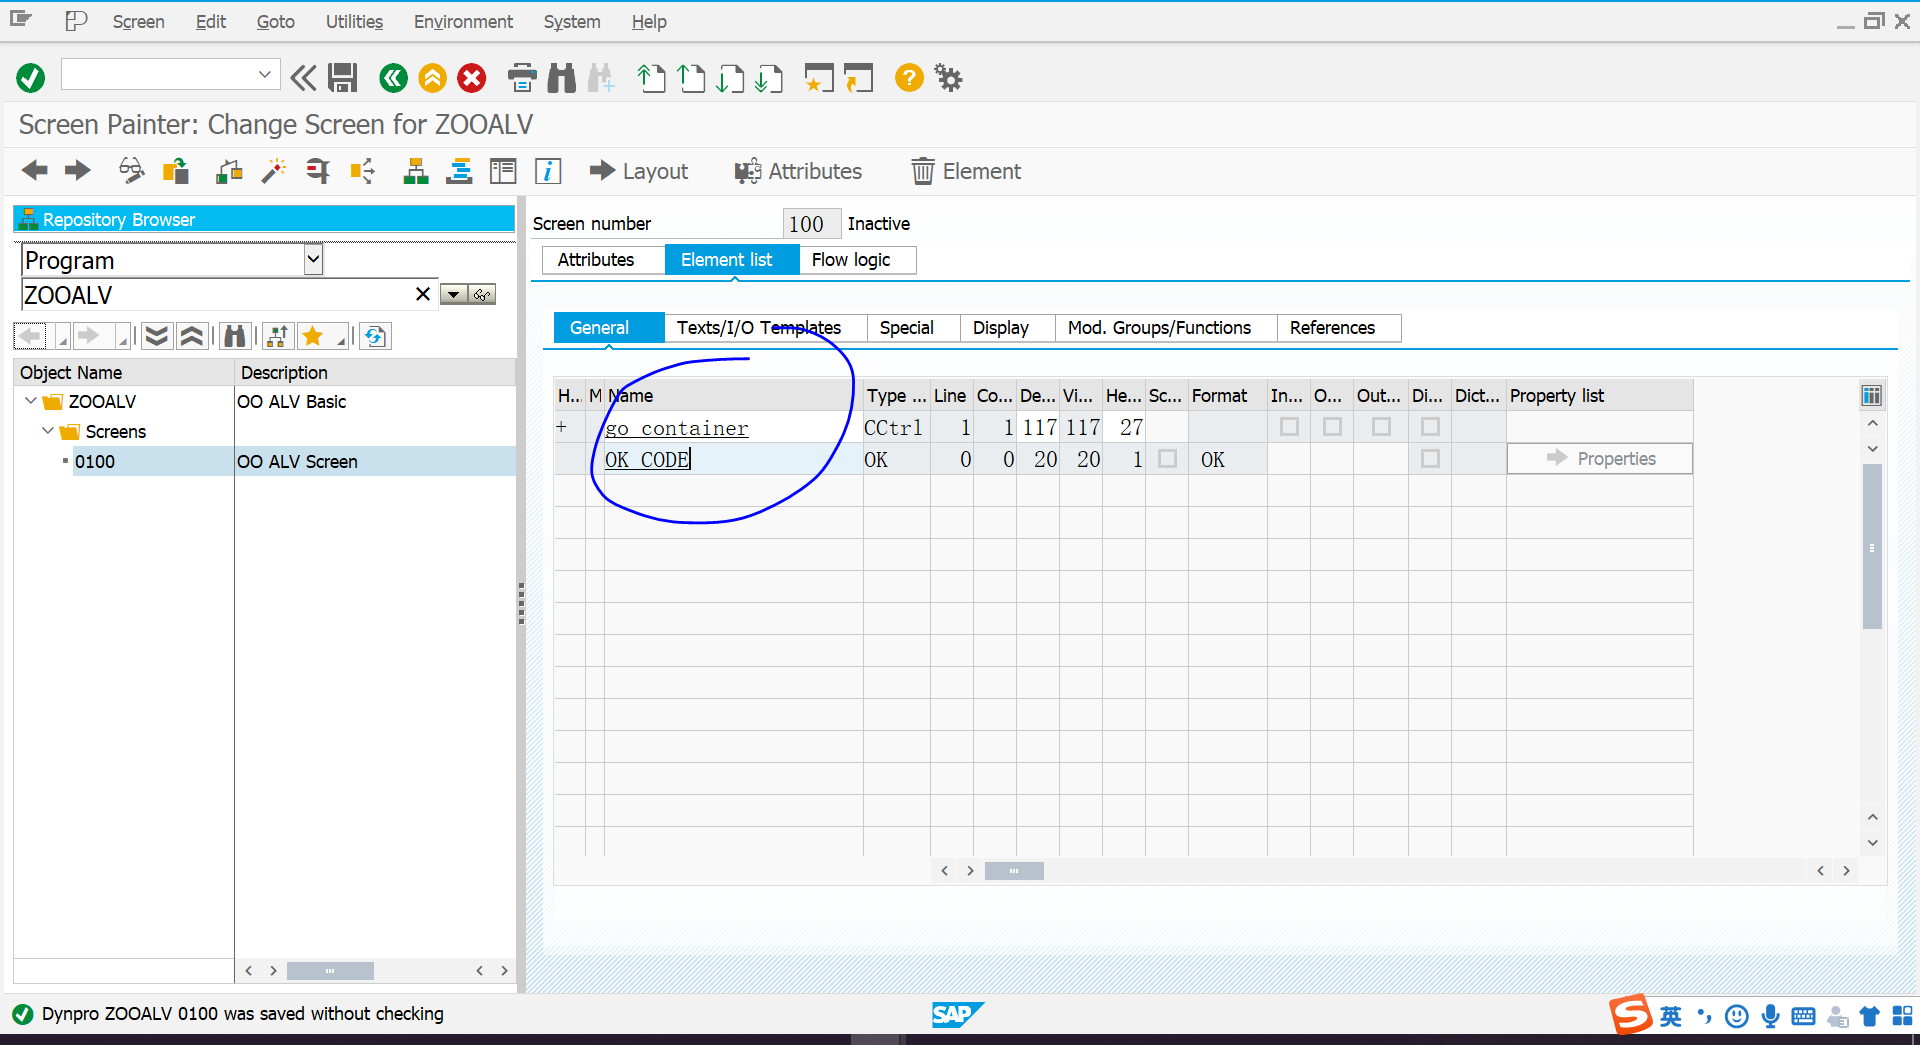1920x1045 pixels.
Task: Click the magic wand activate icon
Action: click(x=273, y=170)
